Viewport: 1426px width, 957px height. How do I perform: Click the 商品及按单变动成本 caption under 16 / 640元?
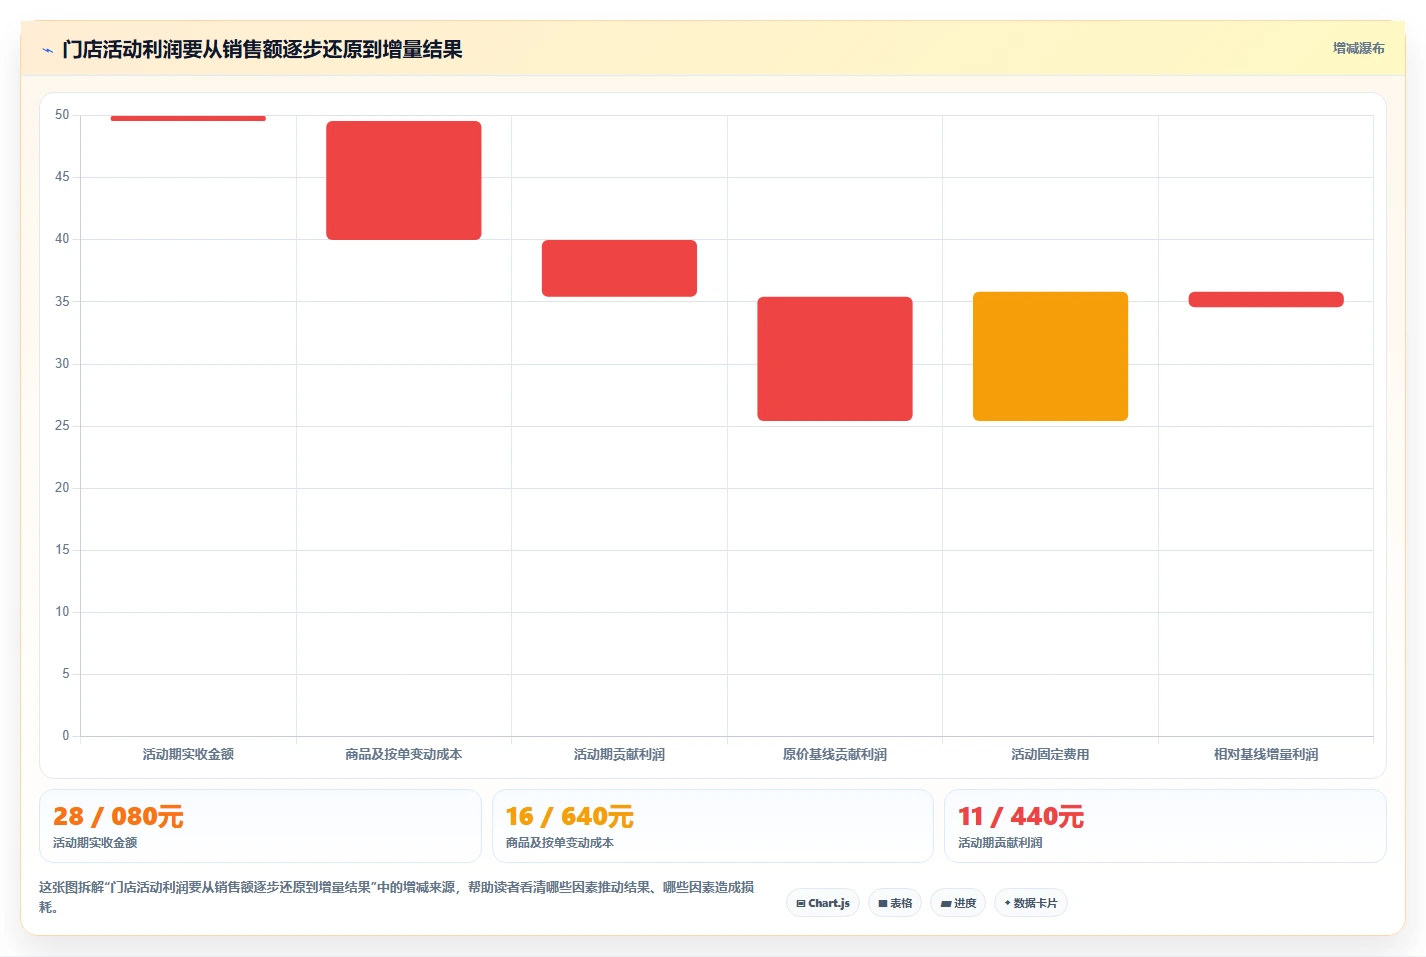point(560,843)
